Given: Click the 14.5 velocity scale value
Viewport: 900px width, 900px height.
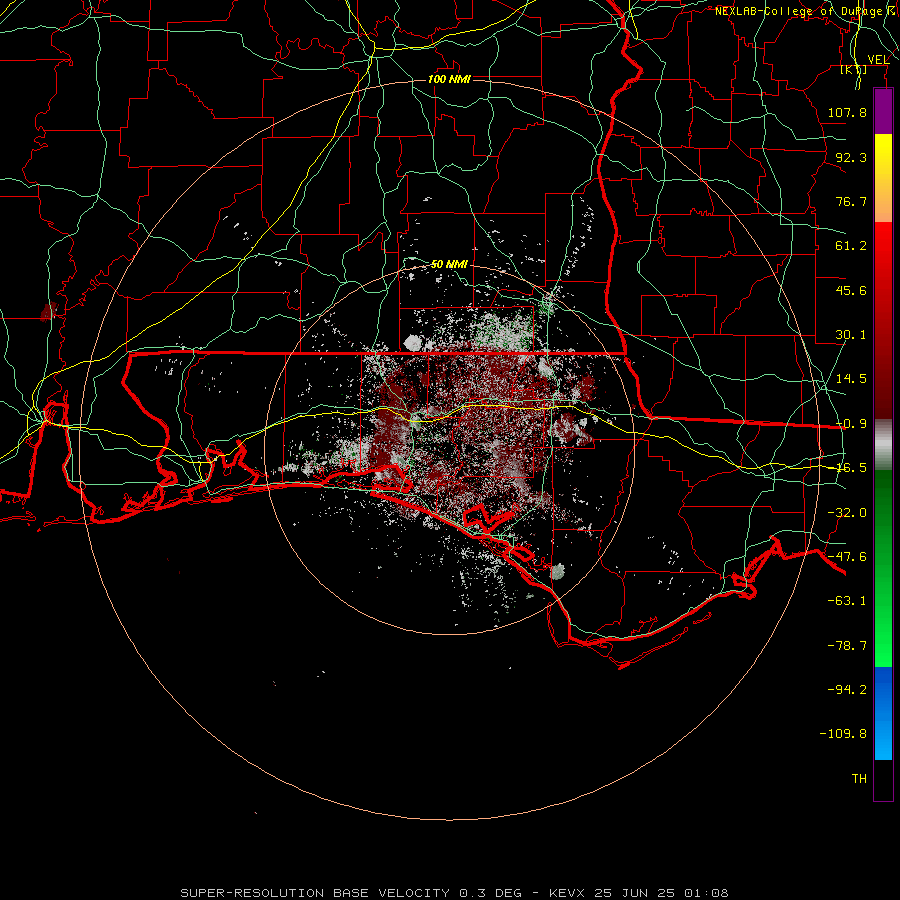Looking at the screenshot, I should (851, 379).
